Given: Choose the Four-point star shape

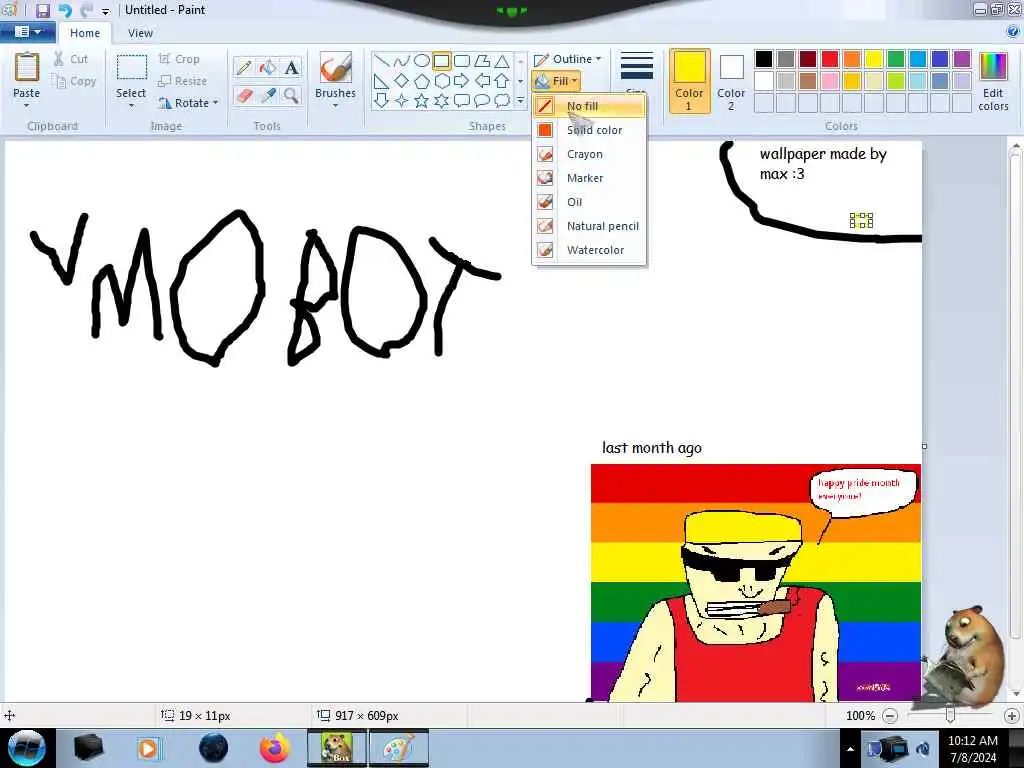Looking at the screenshot, I should pyautogui.click(x=402, y=101).
